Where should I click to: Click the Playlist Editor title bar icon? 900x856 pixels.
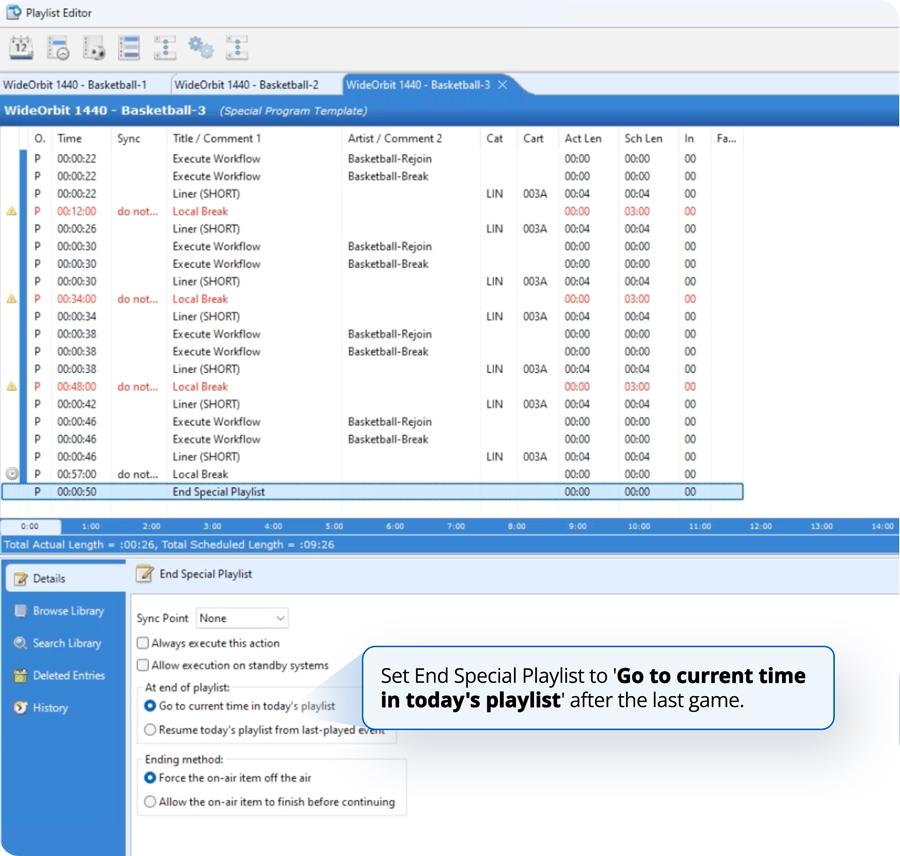tap(13, 13)
